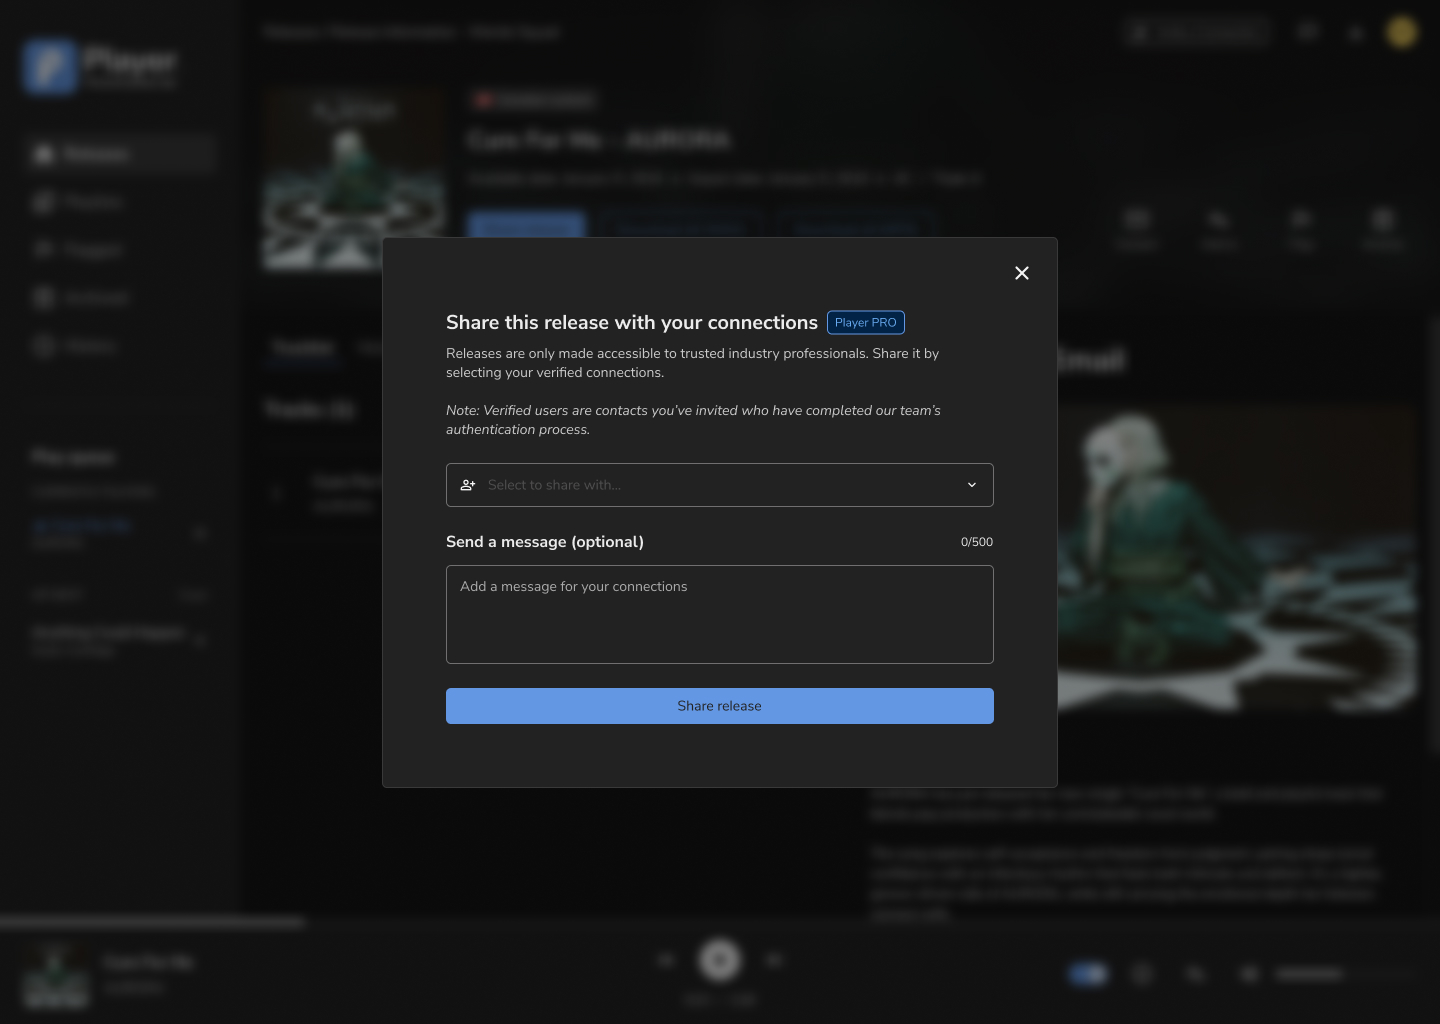Screen dimensions: 1440x1024
Task: Click the add-person icon in share field
Action: click(x=467, y=485)
